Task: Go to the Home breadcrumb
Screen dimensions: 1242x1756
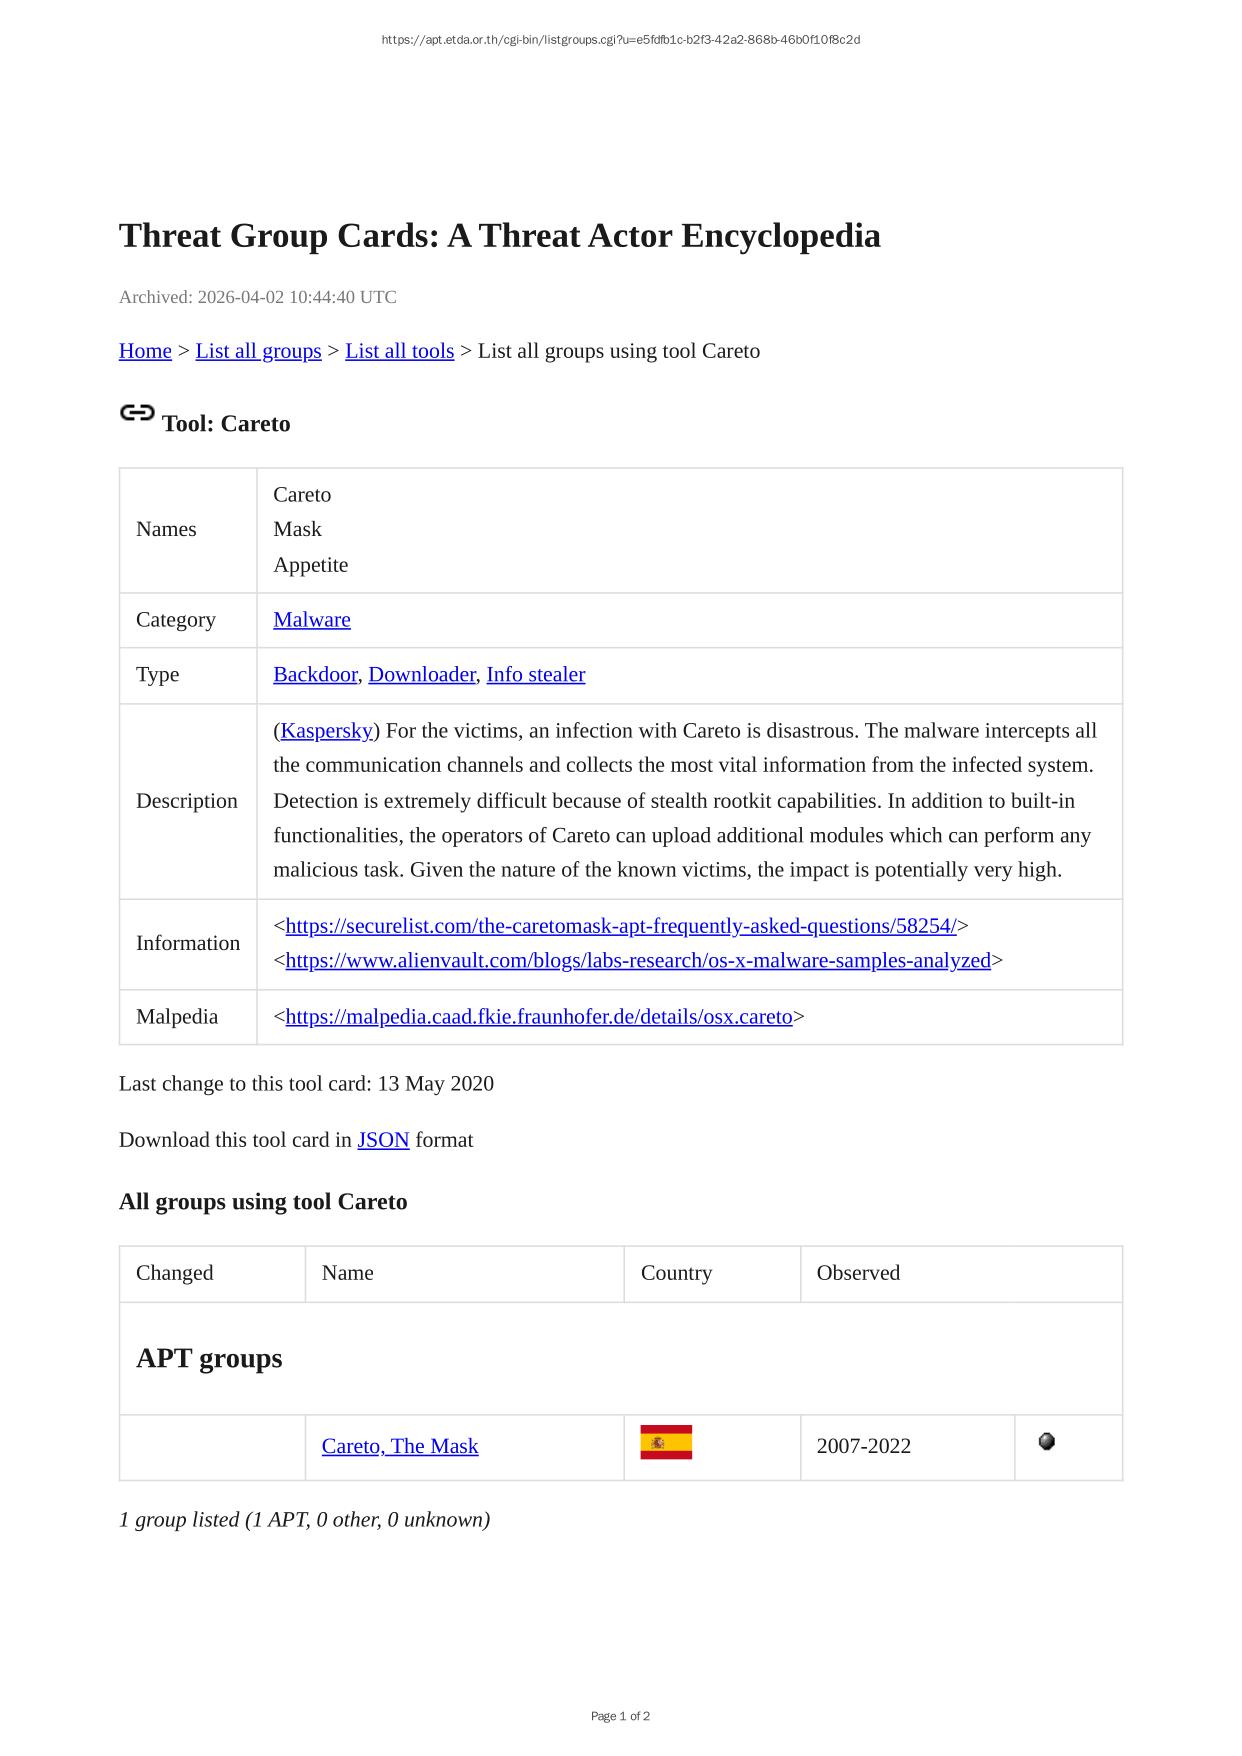Action: coord(145,351)
